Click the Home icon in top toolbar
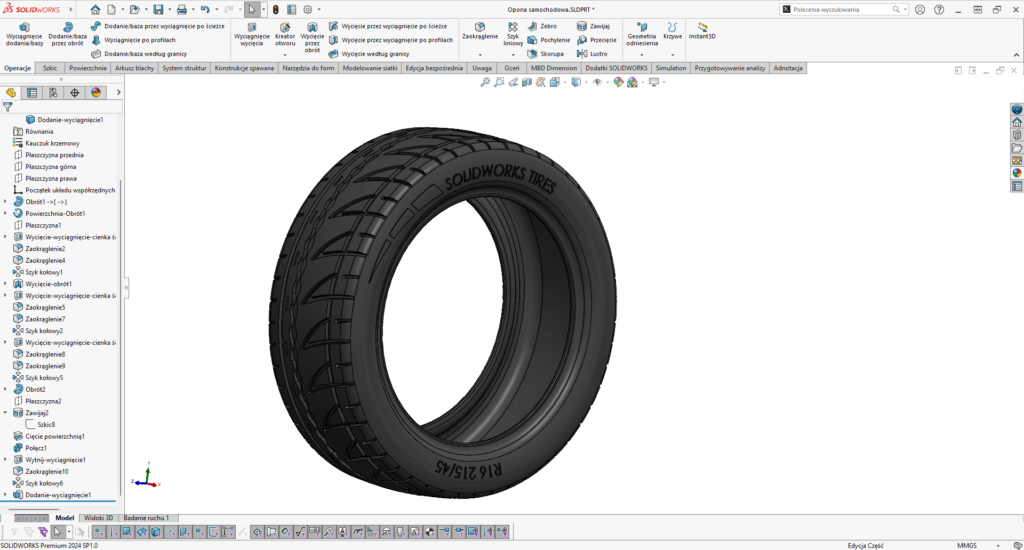 click(x=95, y=10)
